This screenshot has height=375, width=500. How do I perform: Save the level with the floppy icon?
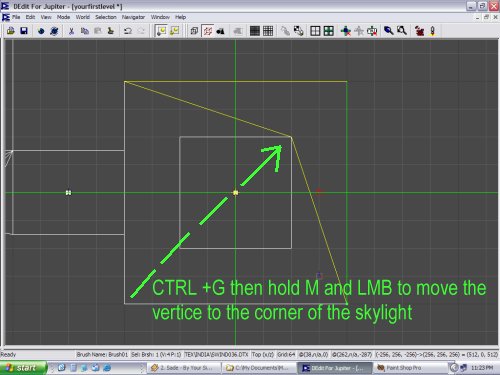(x=24, y=31)
